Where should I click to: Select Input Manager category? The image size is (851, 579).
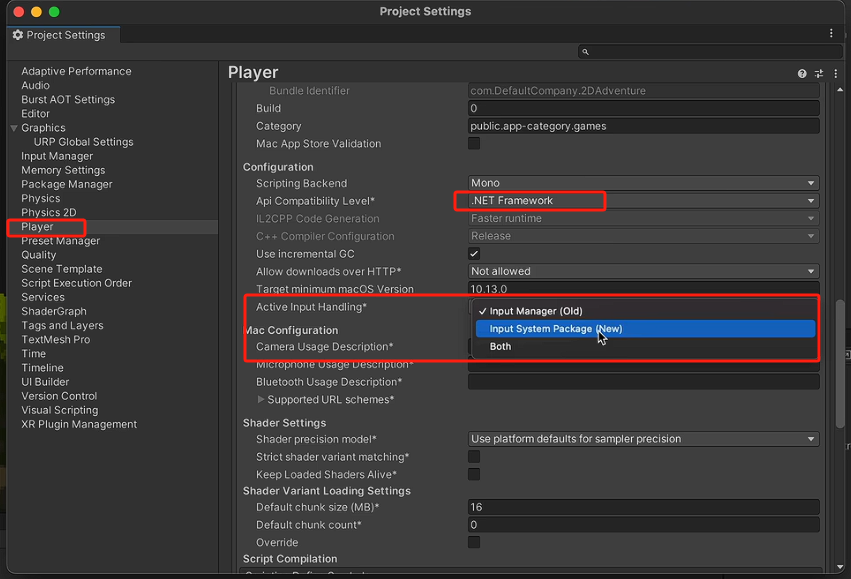(x=57, y=156)
